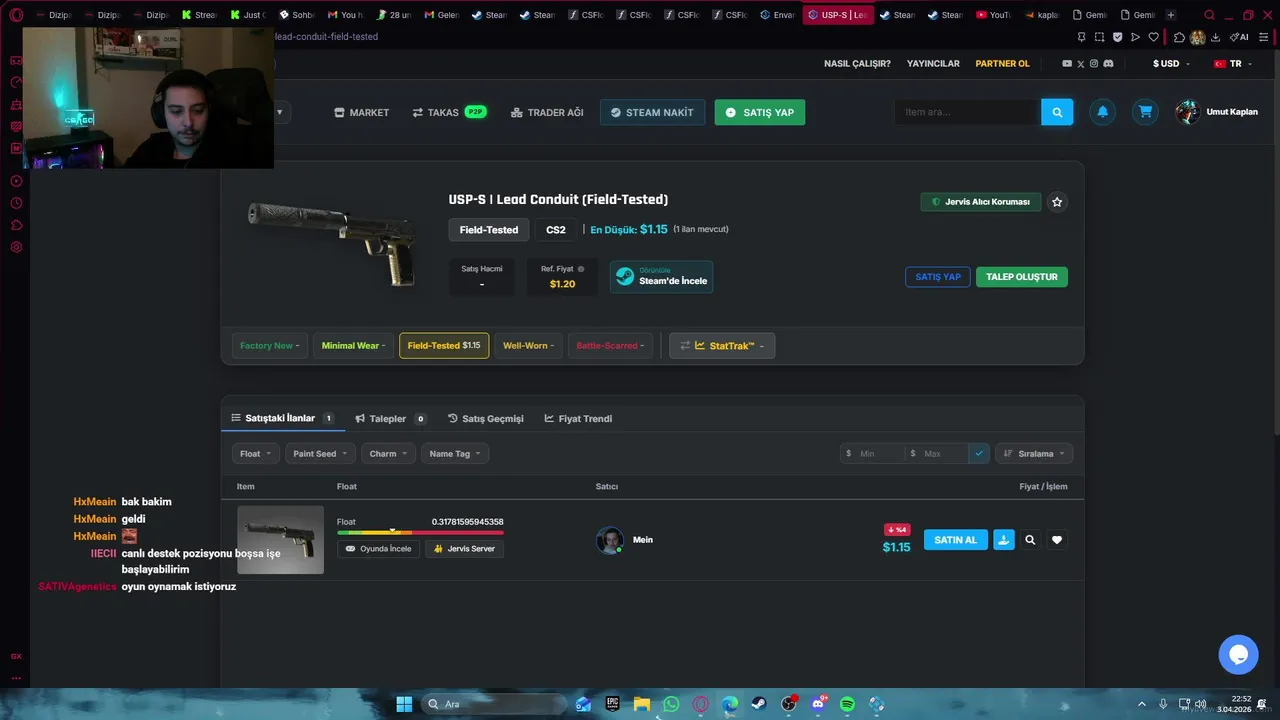Switch to Satıştaki İlanlar tab
This screenshot has width=1280, height=720.
coord(282,418)
